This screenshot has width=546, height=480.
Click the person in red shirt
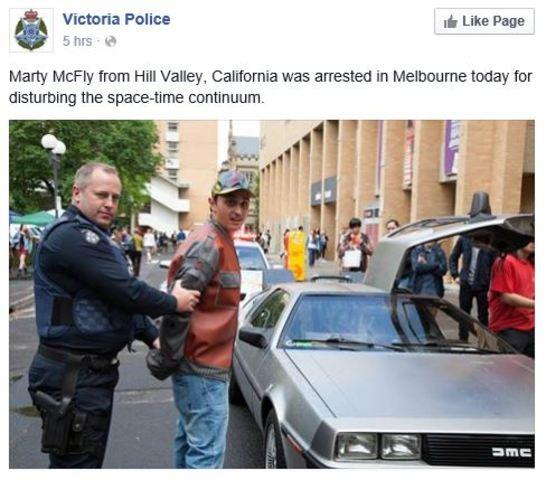[x=512, y=300]
